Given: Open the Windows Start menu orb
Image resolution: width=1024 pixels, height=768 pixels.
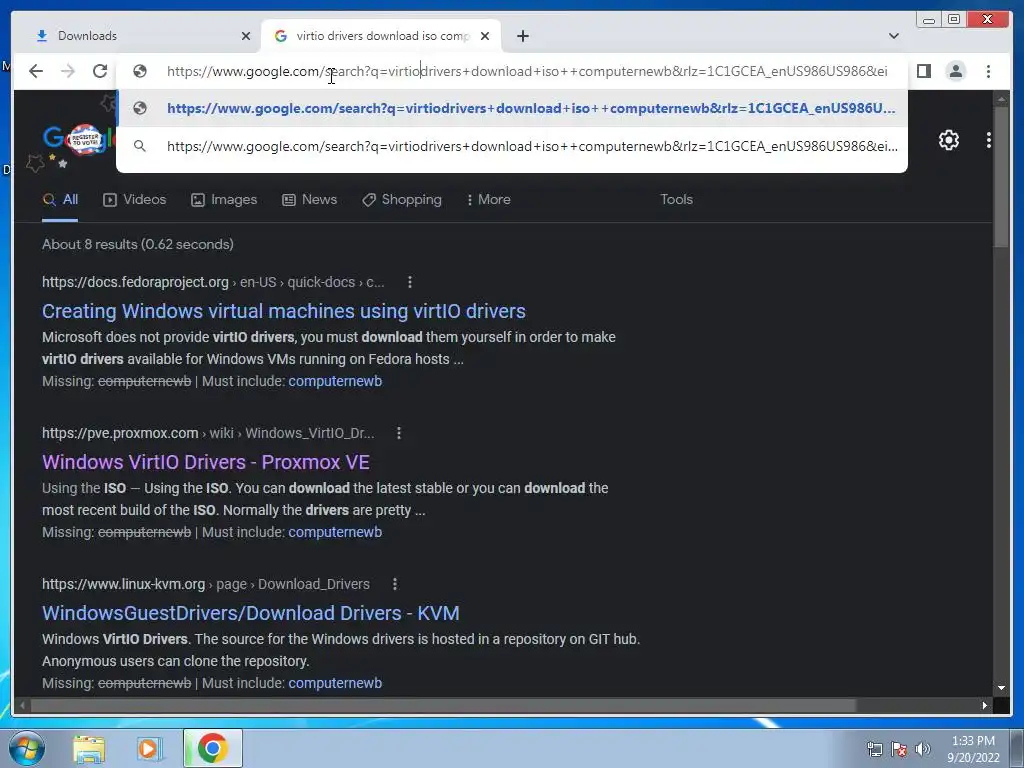Looking at the screenshot, I should pyautogui.click(x=27, y=748).
